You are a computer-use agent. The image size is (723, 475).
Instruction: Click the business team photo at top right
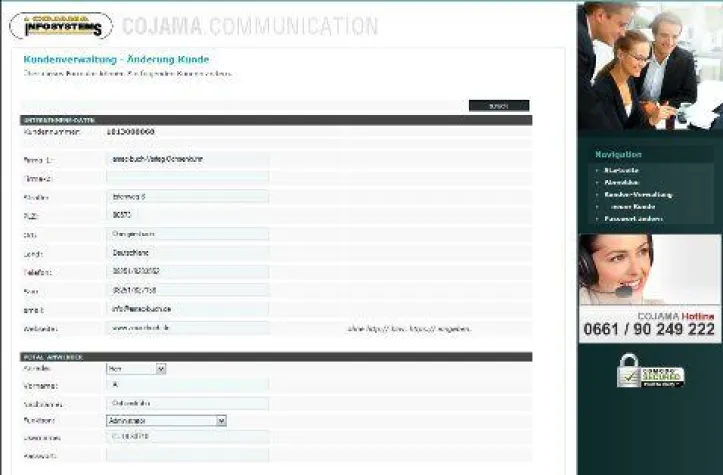point(650,65)
